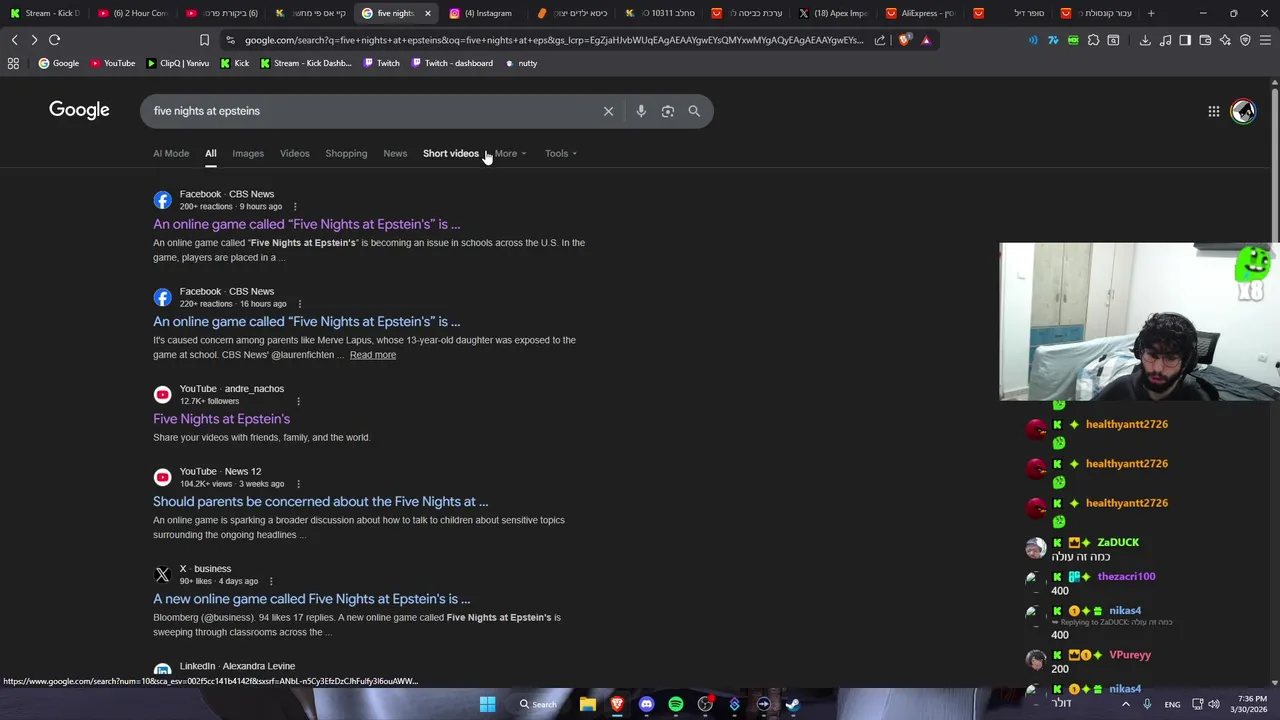Open Steam from the taskbar
The width and height of the screenshot is (1280, 720).
pos(793,704)
